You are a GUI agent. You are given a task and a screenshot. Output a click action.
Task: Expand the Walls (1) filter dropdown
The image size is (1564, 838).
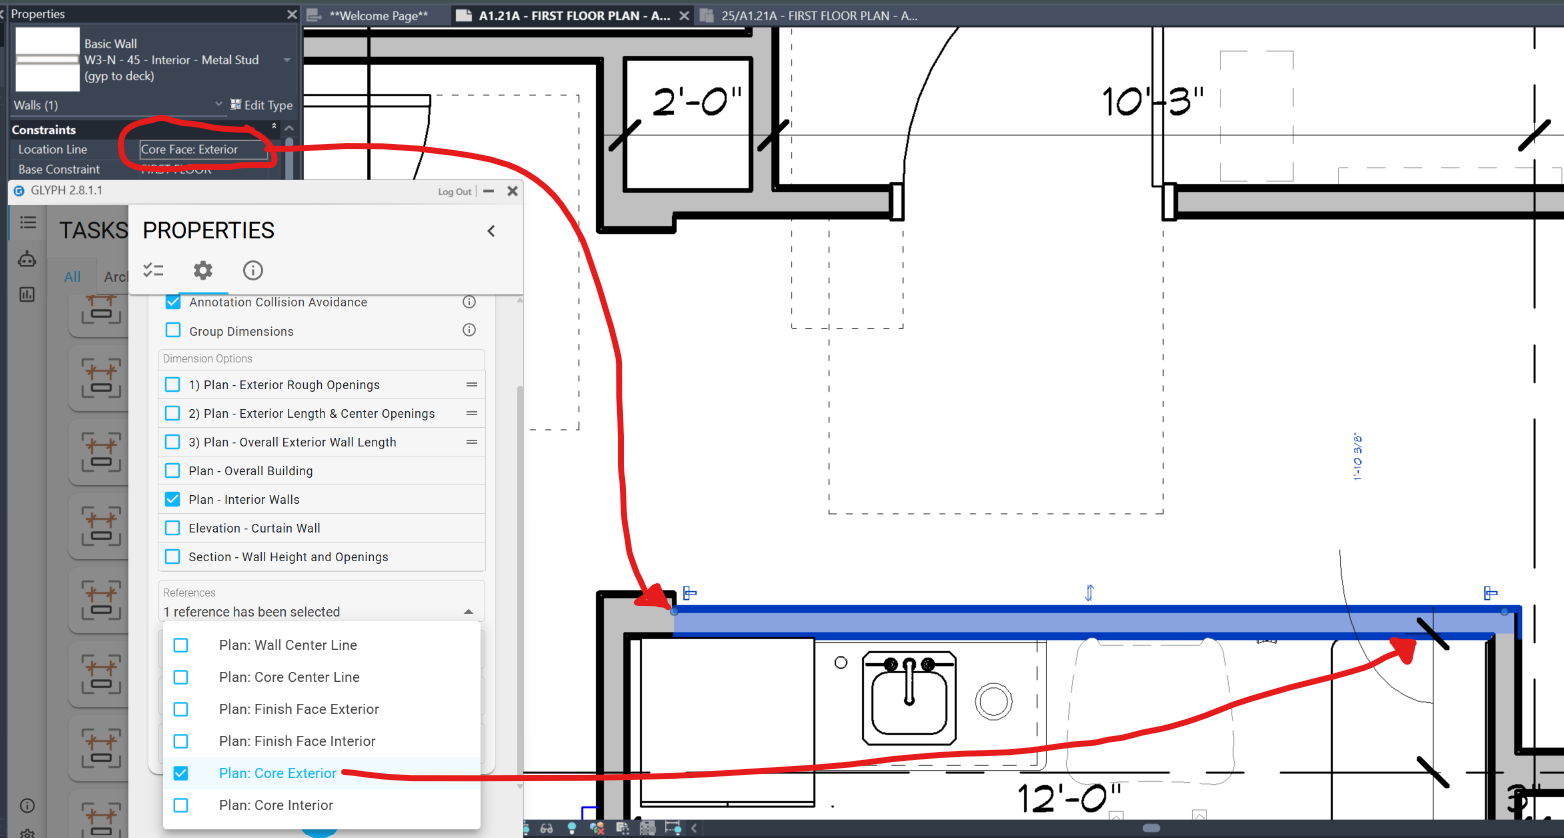coord(219,105)
